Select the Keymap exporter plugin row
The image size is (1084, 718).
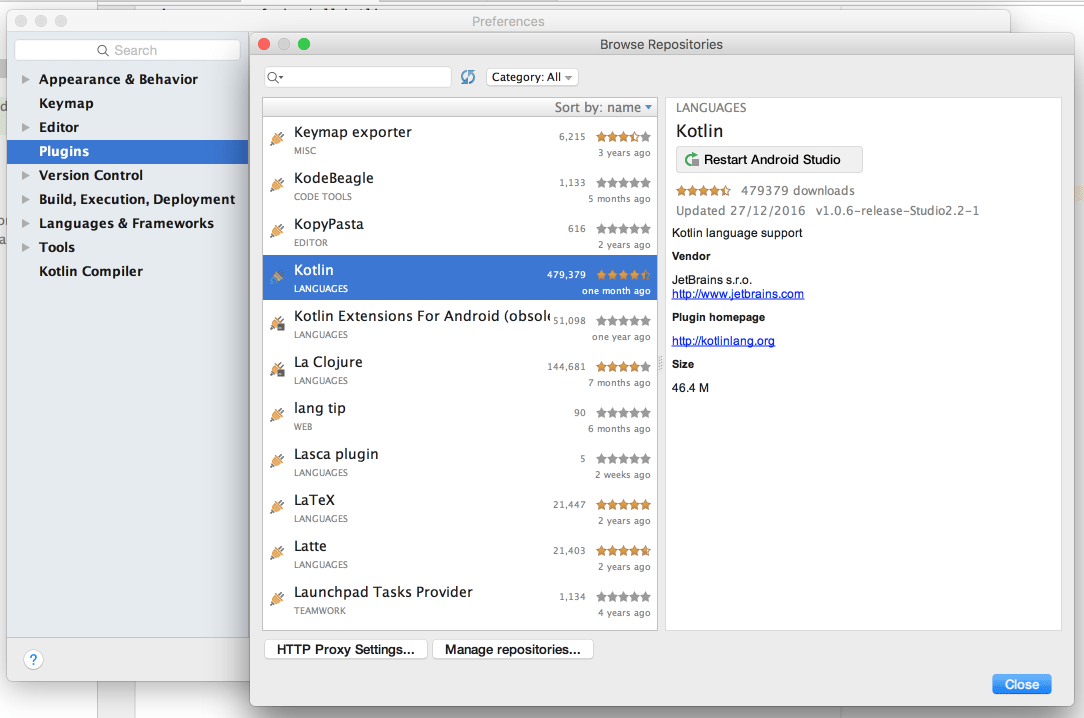460,140
